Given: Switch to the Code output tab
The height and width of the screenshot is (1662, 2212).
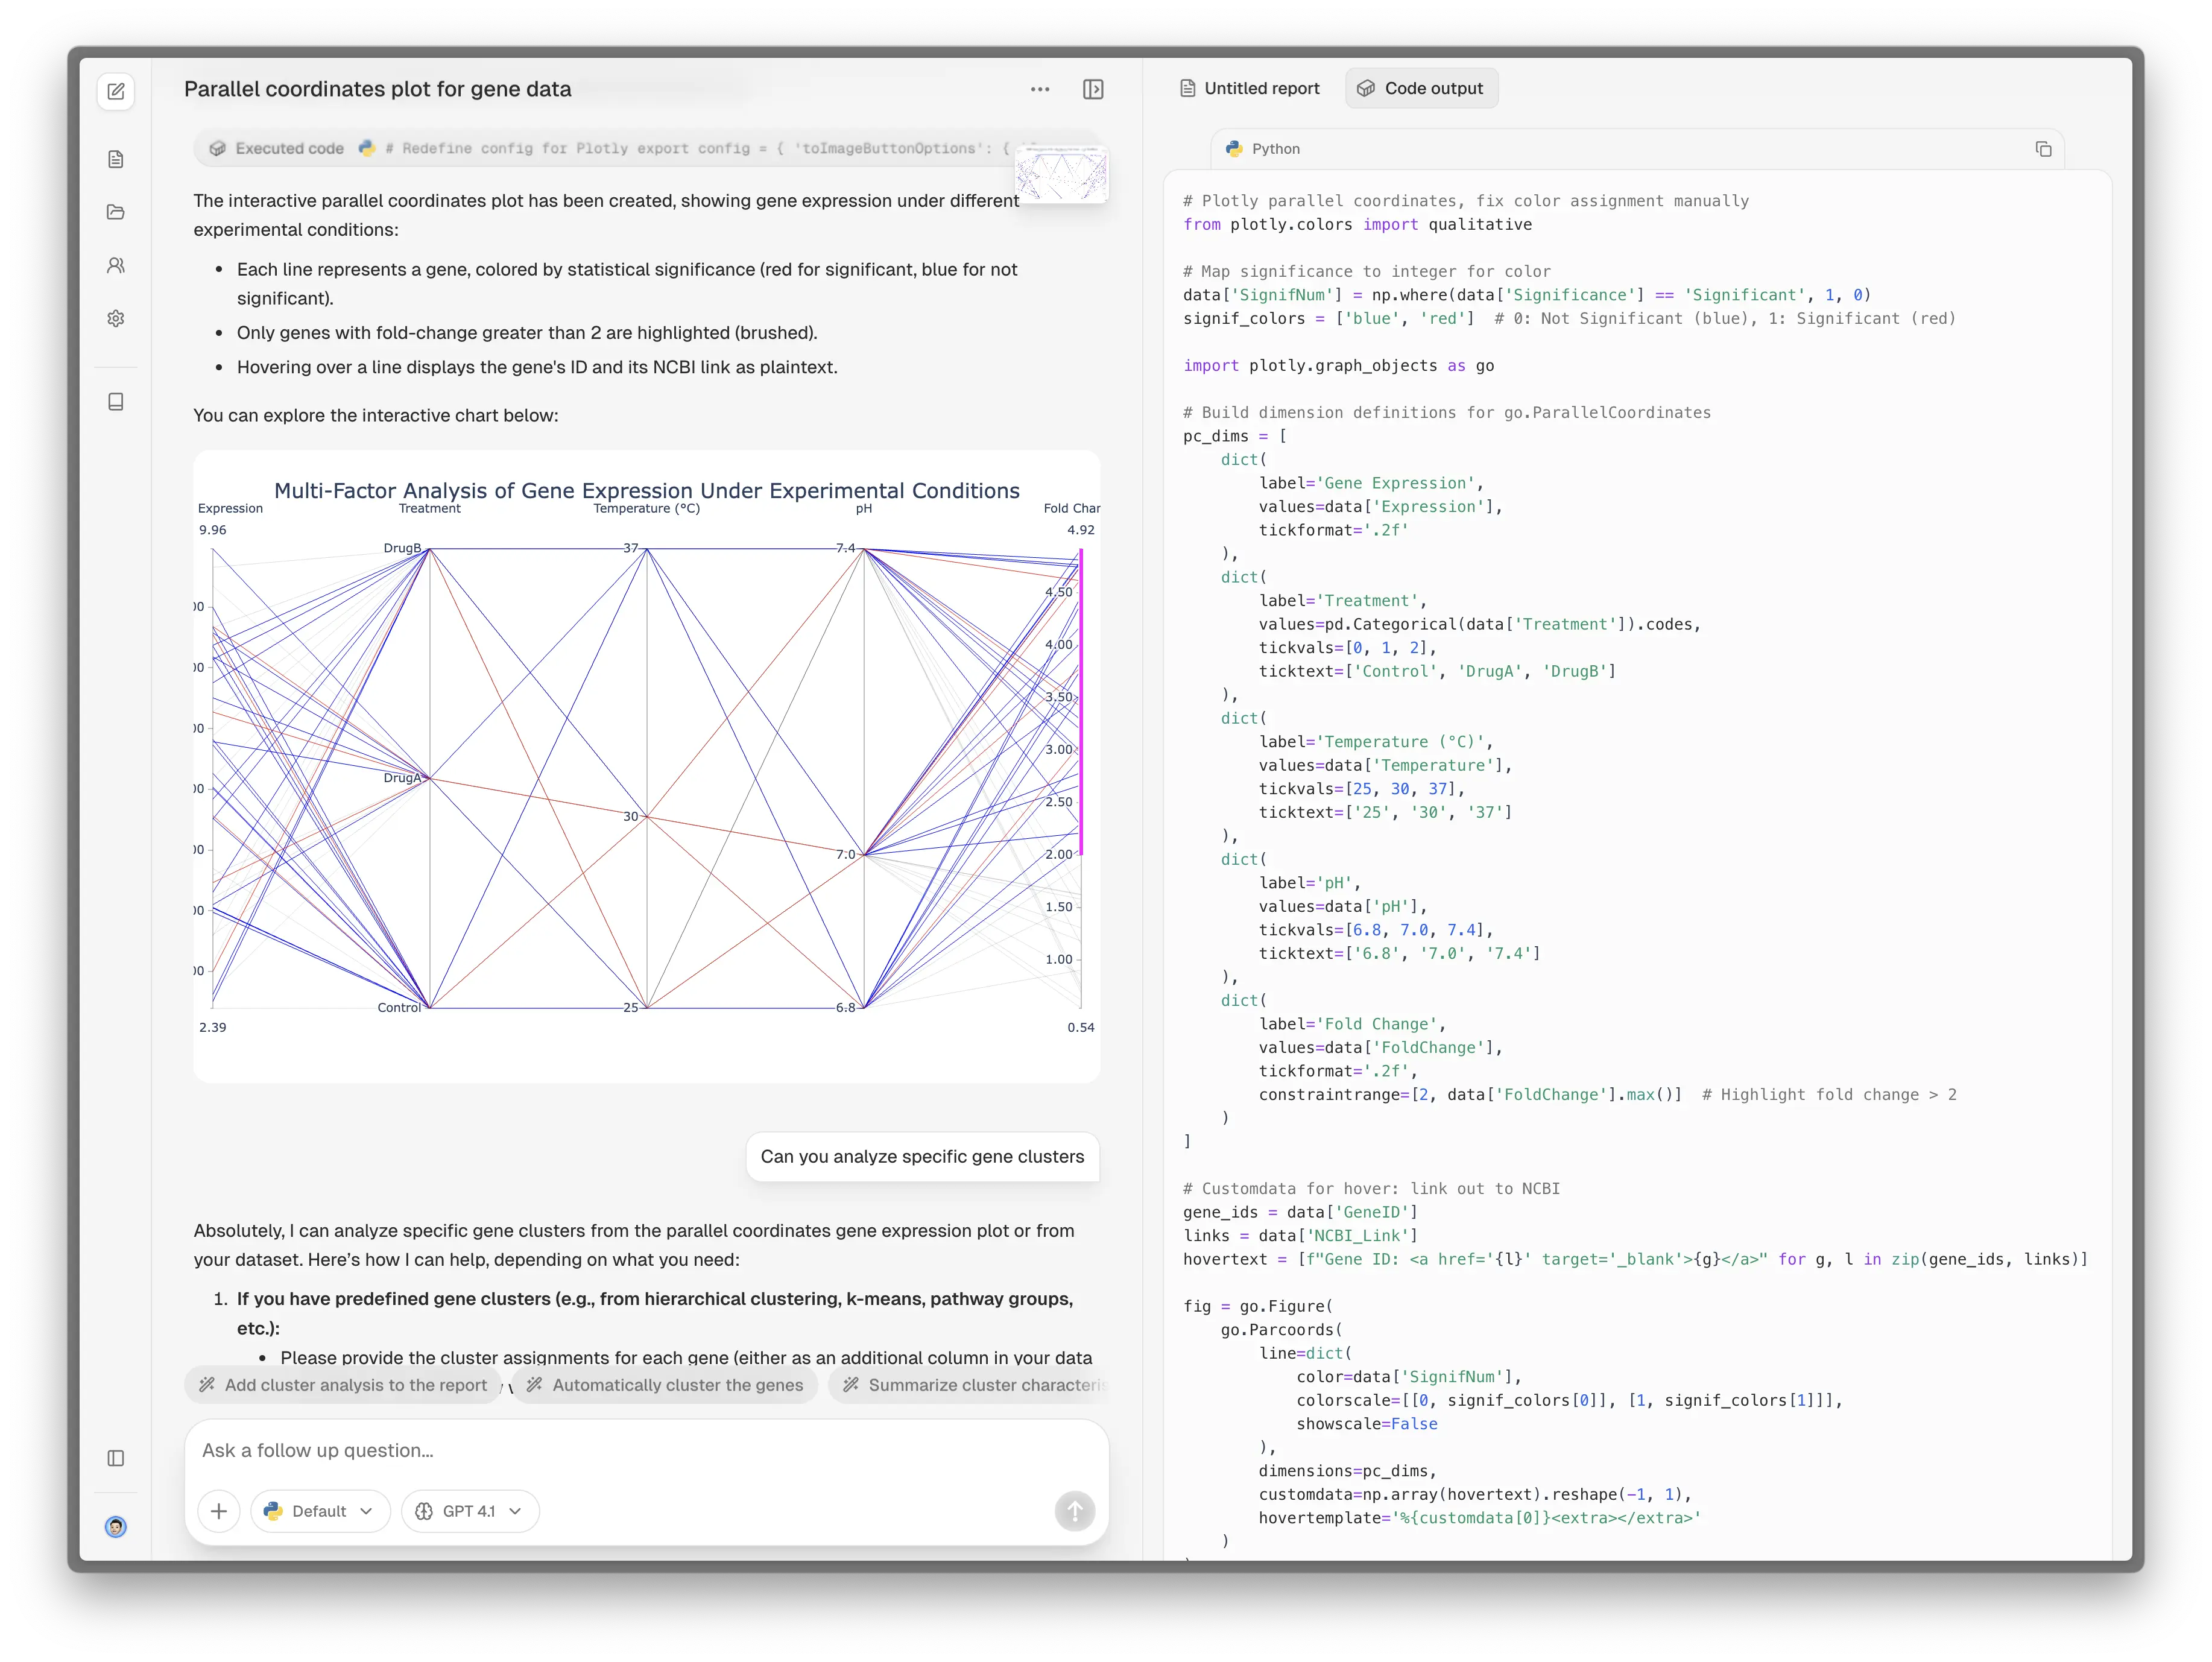Looking at the screenshot, I should coord(1421,88).
